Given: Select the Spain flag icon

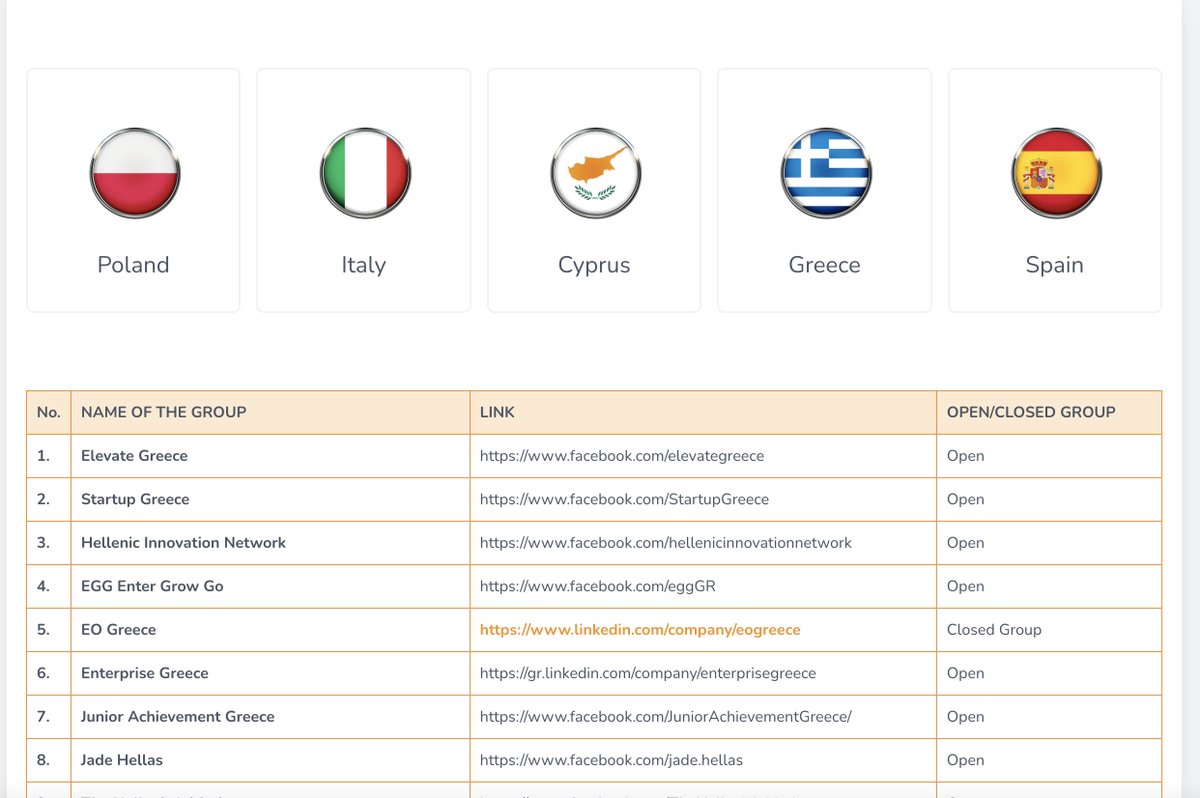Looking at the screenshot, I should (x=1055, y=173).
